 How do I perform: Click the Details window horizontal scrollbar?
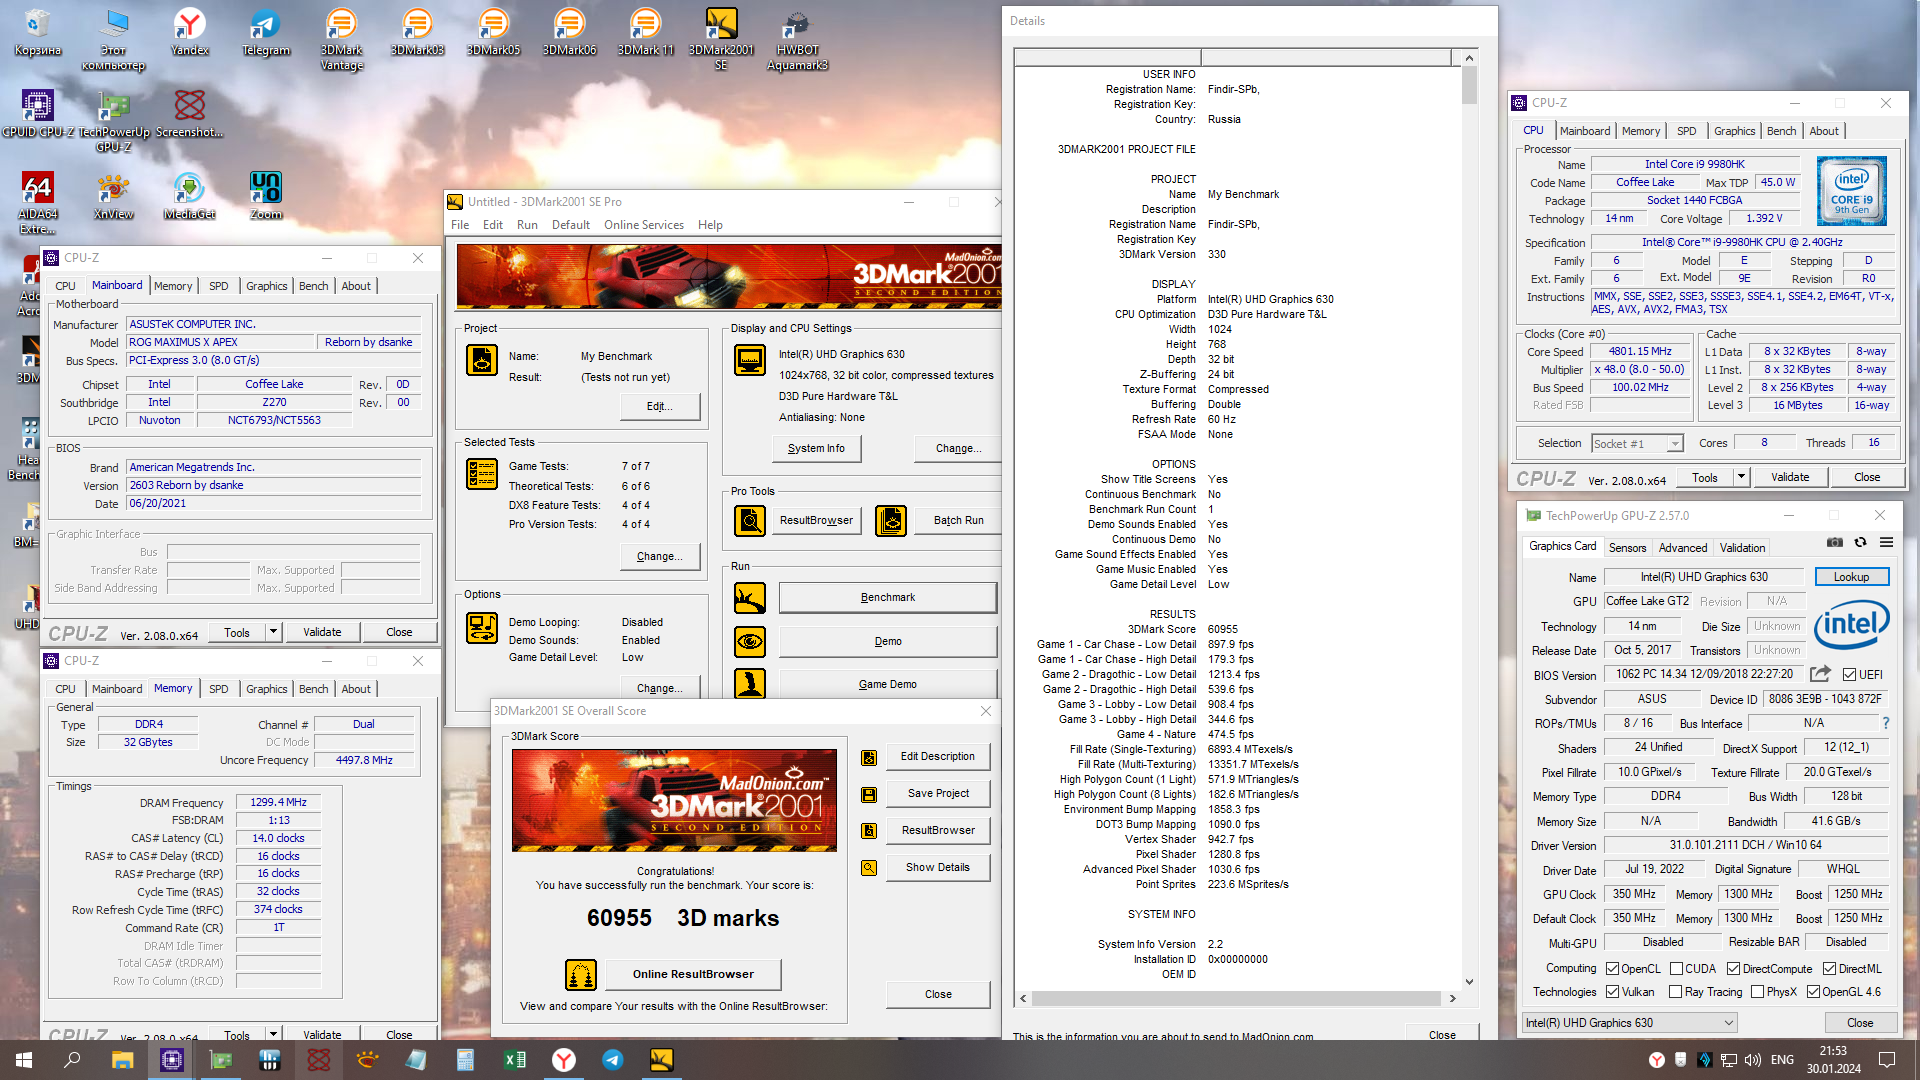click(1236, 998)
